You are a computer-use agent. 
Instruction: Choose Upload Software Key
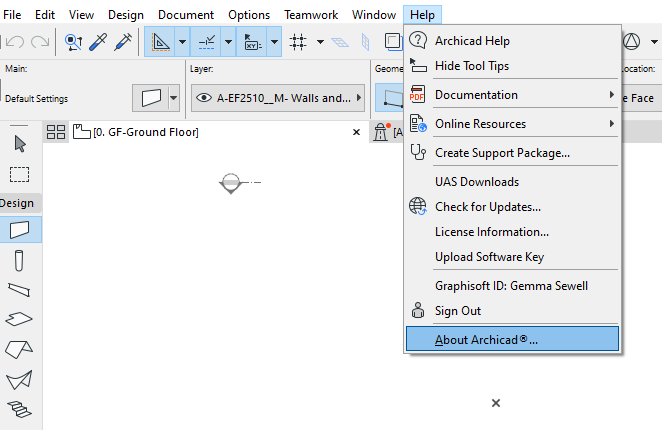[513, 257]
